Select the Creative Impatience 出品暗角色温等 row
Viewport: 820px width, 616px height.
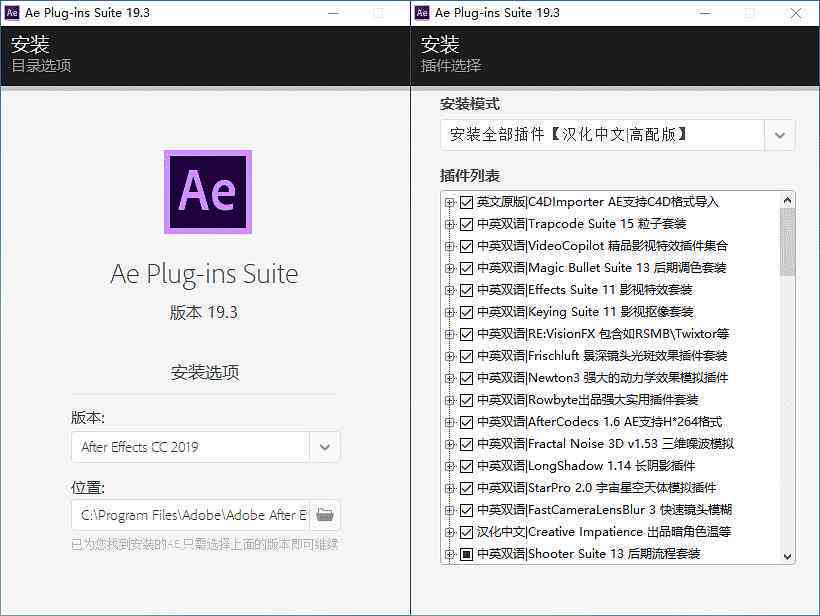(x=603, y=532)
